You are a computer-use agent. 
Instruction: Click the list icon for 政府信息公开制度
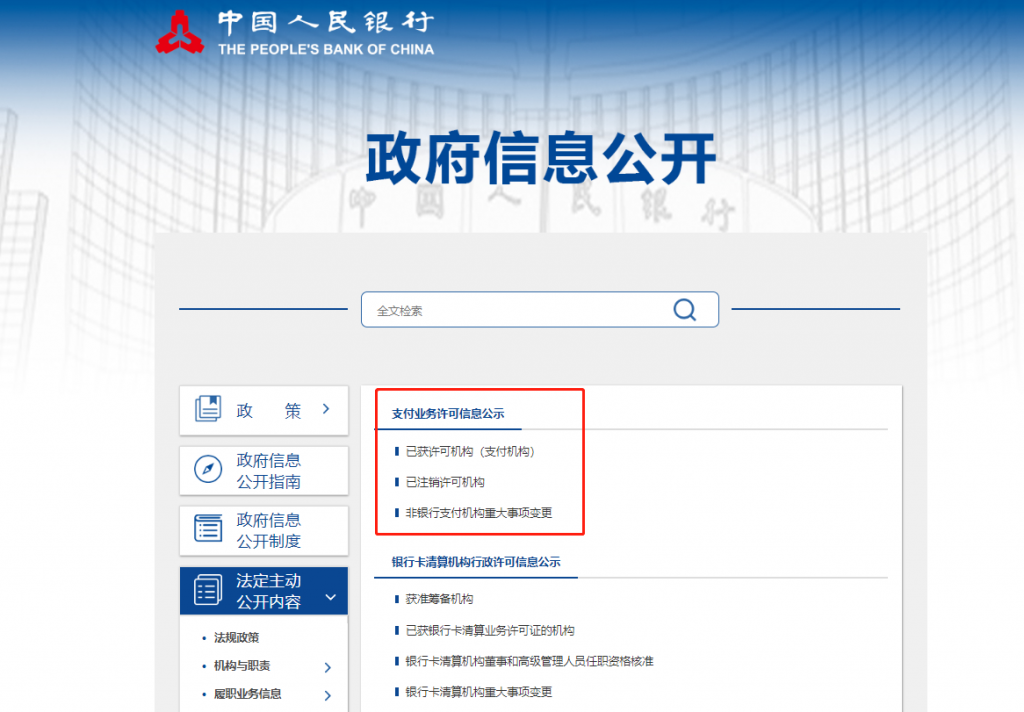208,528
